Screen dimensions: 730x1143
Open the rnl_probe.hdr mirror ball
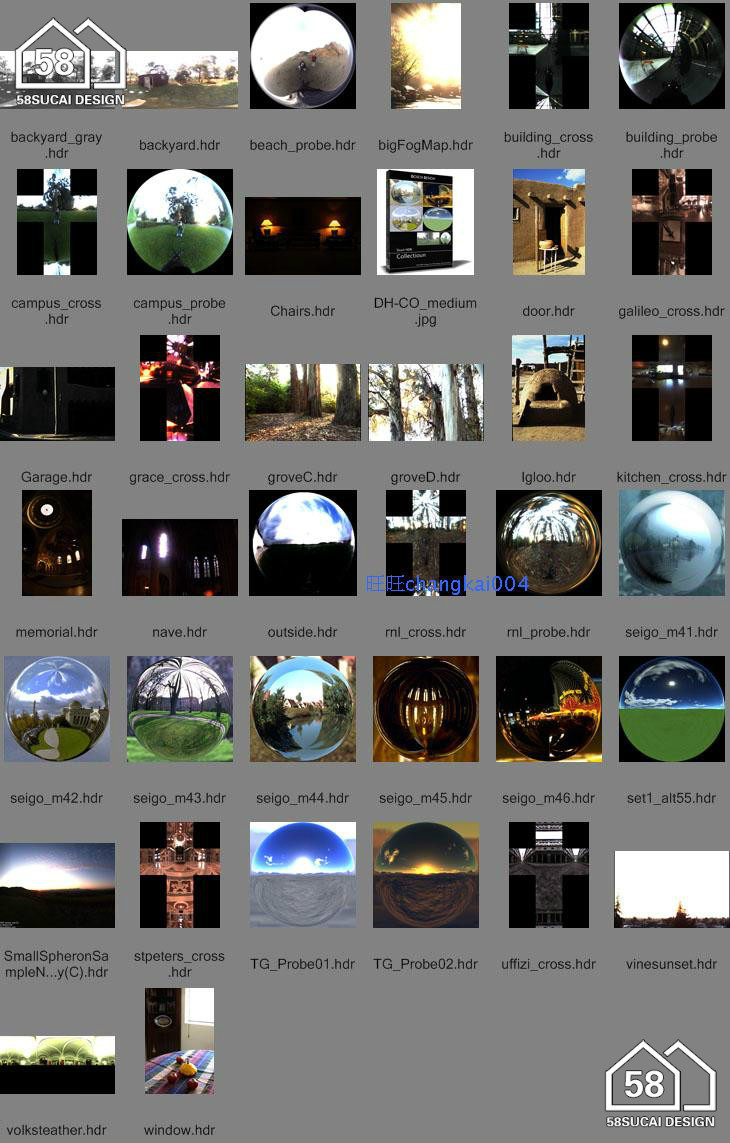(548, 543)
